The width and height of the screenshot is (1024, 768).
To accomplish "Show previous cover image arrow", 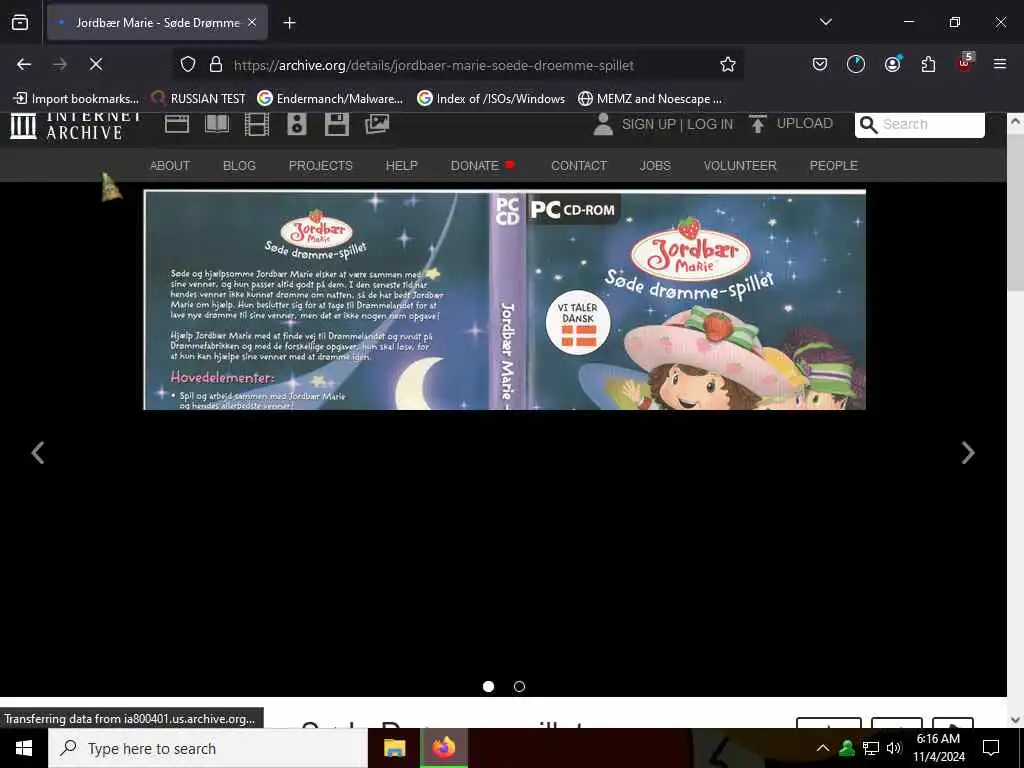I will click(x=38, y=453).
